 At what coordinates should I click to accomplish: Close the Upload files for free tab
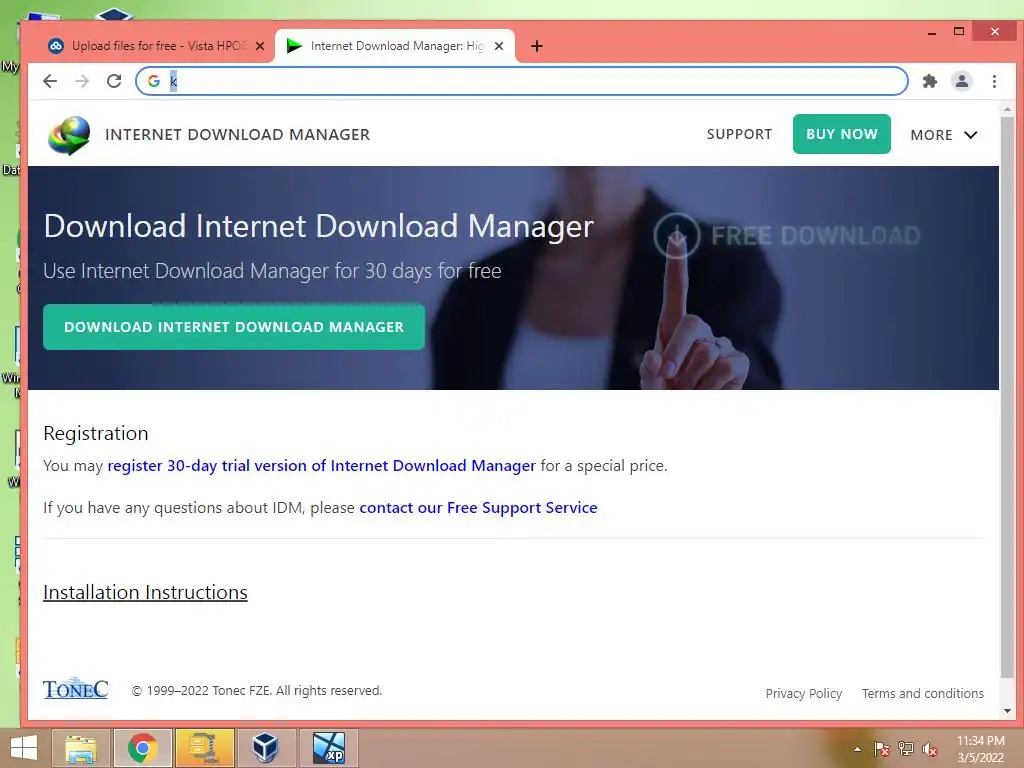[260, 46]
